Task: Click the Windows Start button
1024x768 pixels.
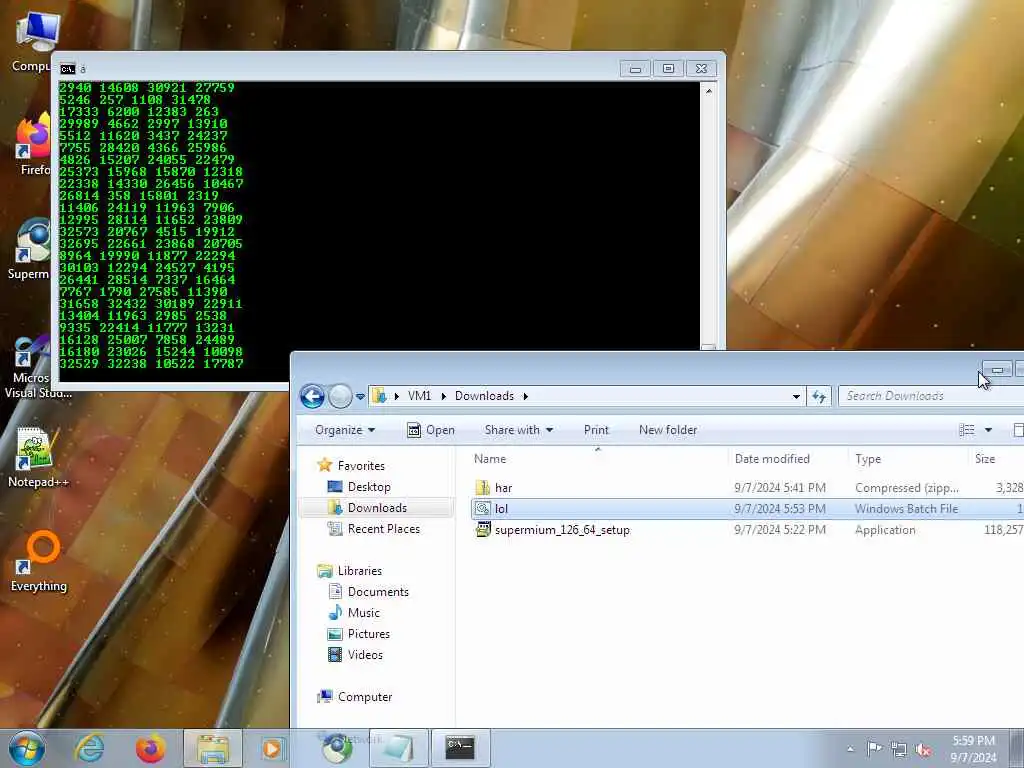Action: pyautogui.click(x=27, y=748)
